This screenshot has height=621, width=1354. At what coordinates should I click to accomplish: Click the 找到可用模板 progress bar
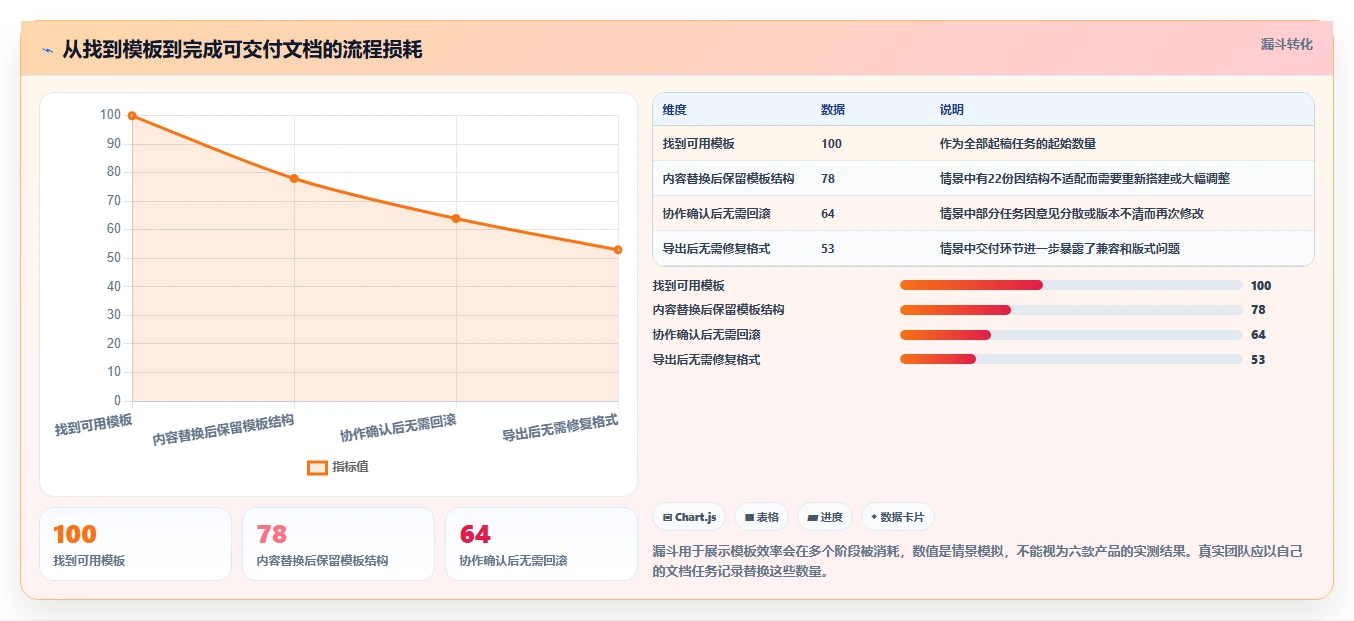click(1071, 285)
